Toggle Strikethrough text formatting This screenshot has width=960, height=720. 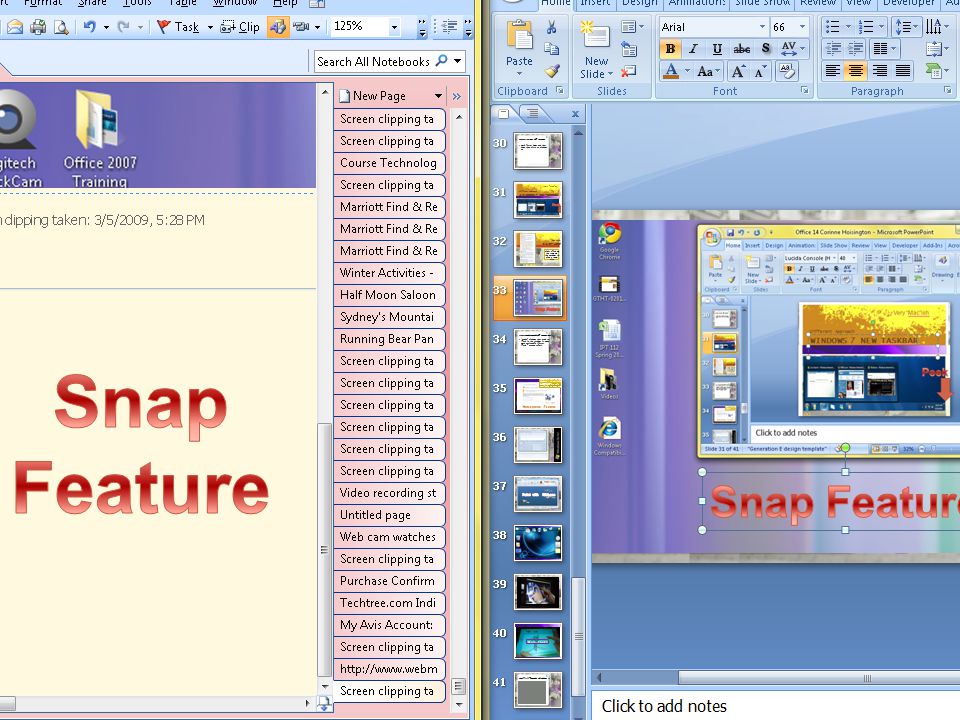pyautogui.click(x=741, y=49)
